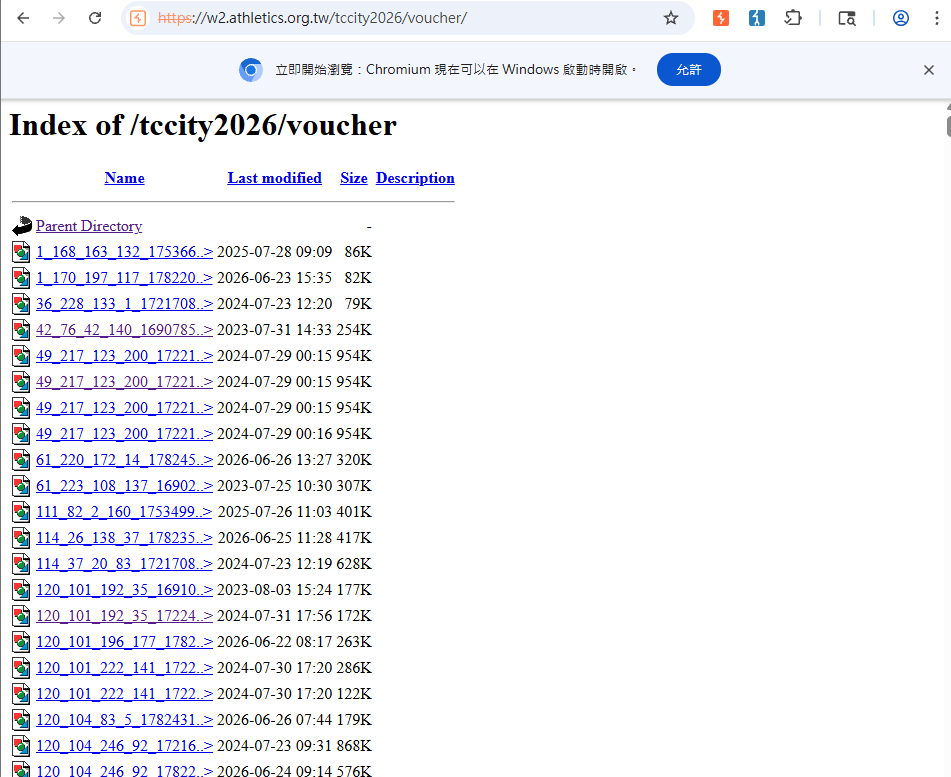Click the address bar URL field
The image size is (951, 777).
[x=400, y=18]
